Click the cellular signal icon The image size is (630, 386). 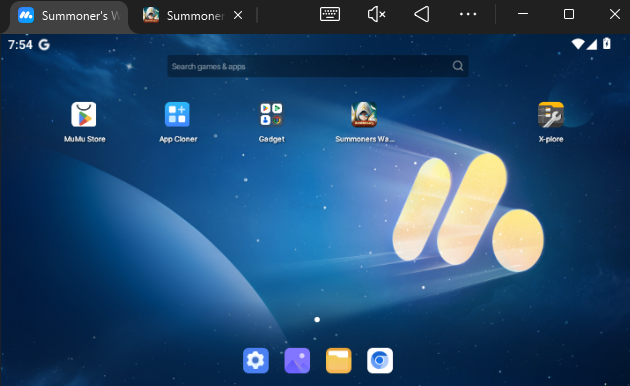pos(591,44)
